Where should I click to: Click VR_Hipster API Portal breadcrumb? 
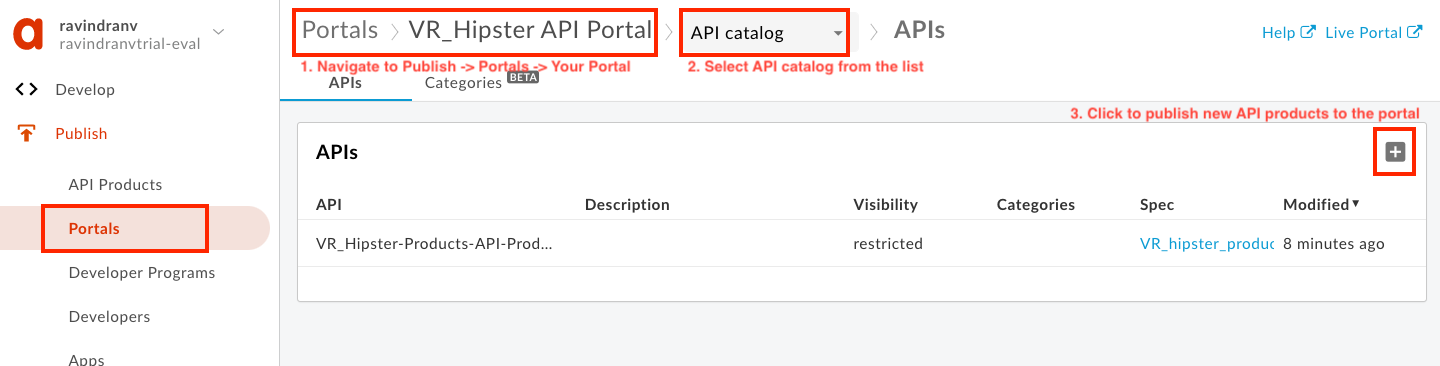[530, 30]
